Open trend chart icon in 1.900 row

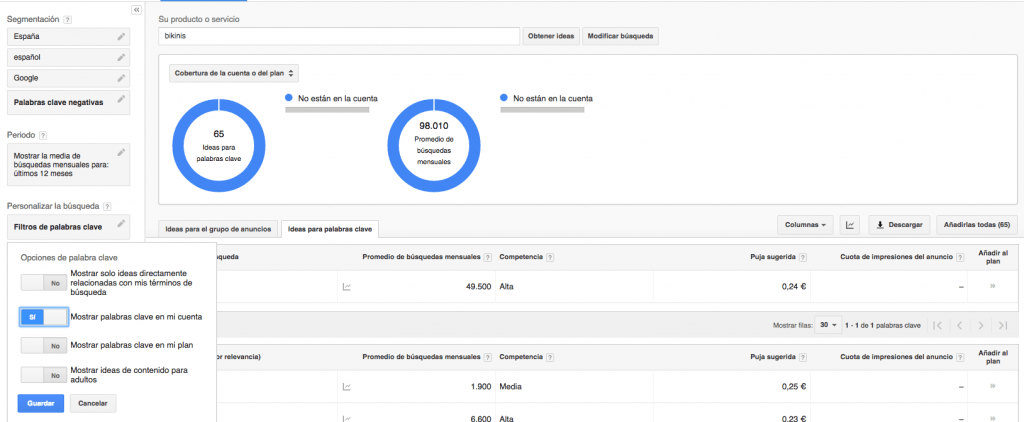[347, 387]
